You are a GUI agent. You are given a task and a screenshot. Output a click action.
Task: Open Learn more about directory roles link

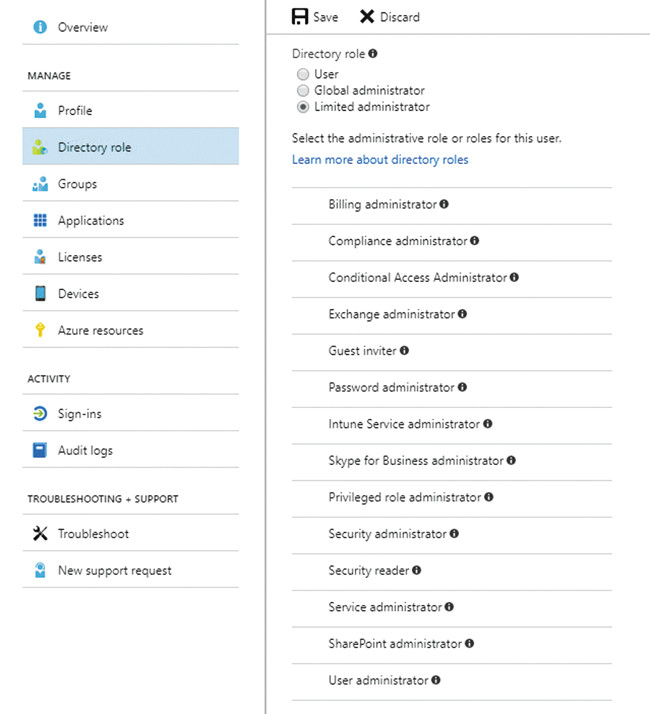pos(380,160)
